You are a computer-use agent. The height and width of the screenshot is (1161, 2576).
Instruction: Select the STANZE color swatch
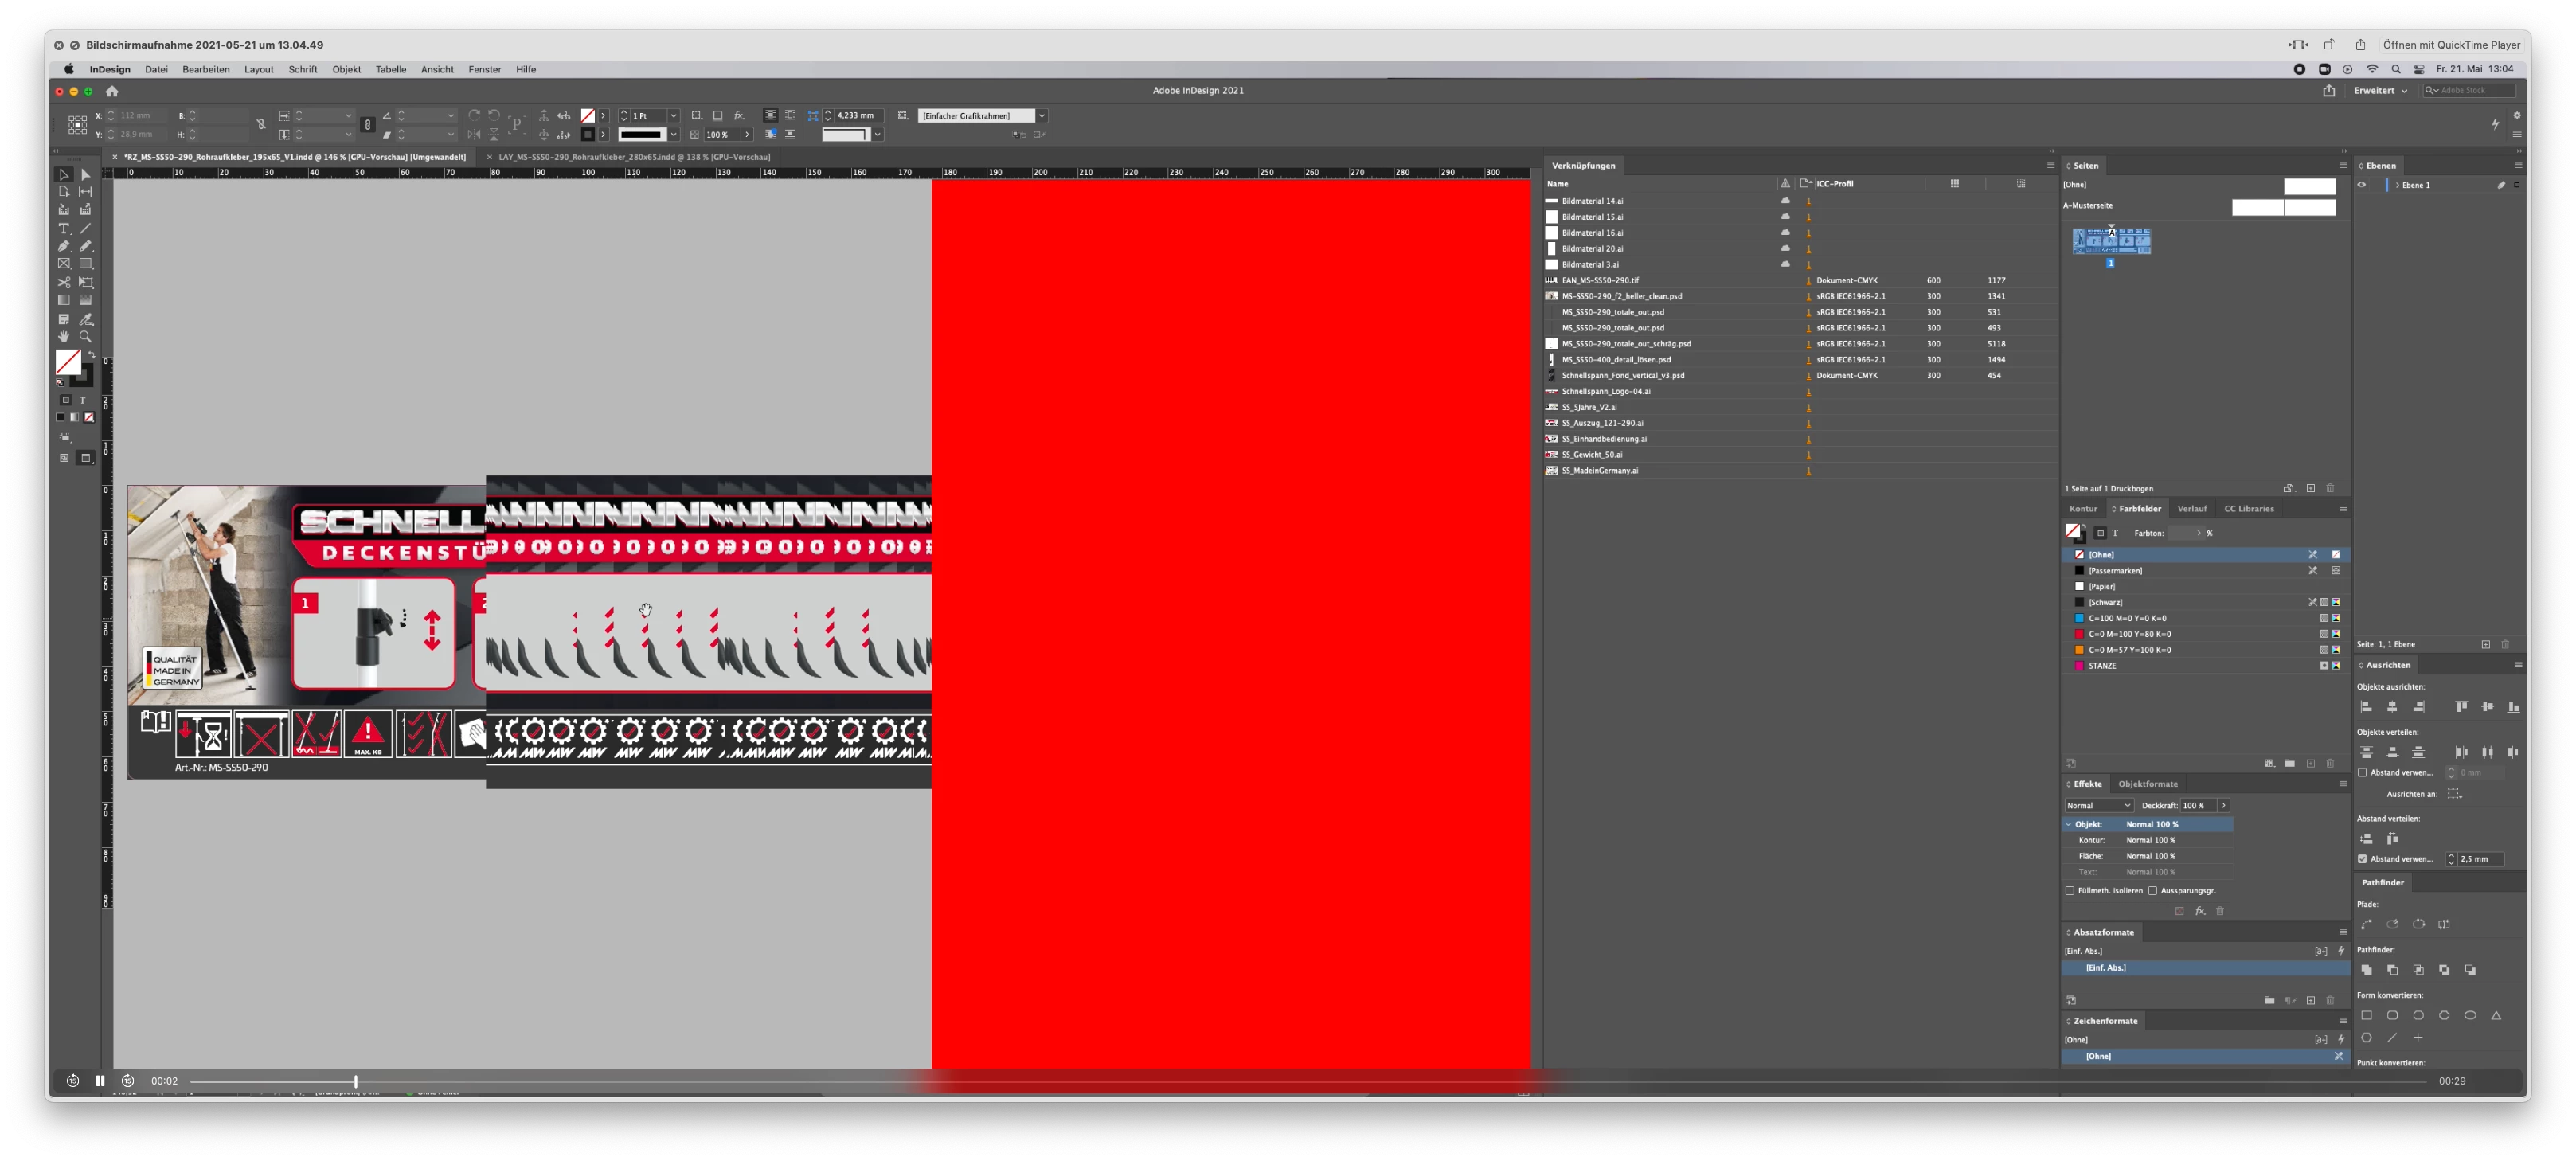[x=2102, y=666]
